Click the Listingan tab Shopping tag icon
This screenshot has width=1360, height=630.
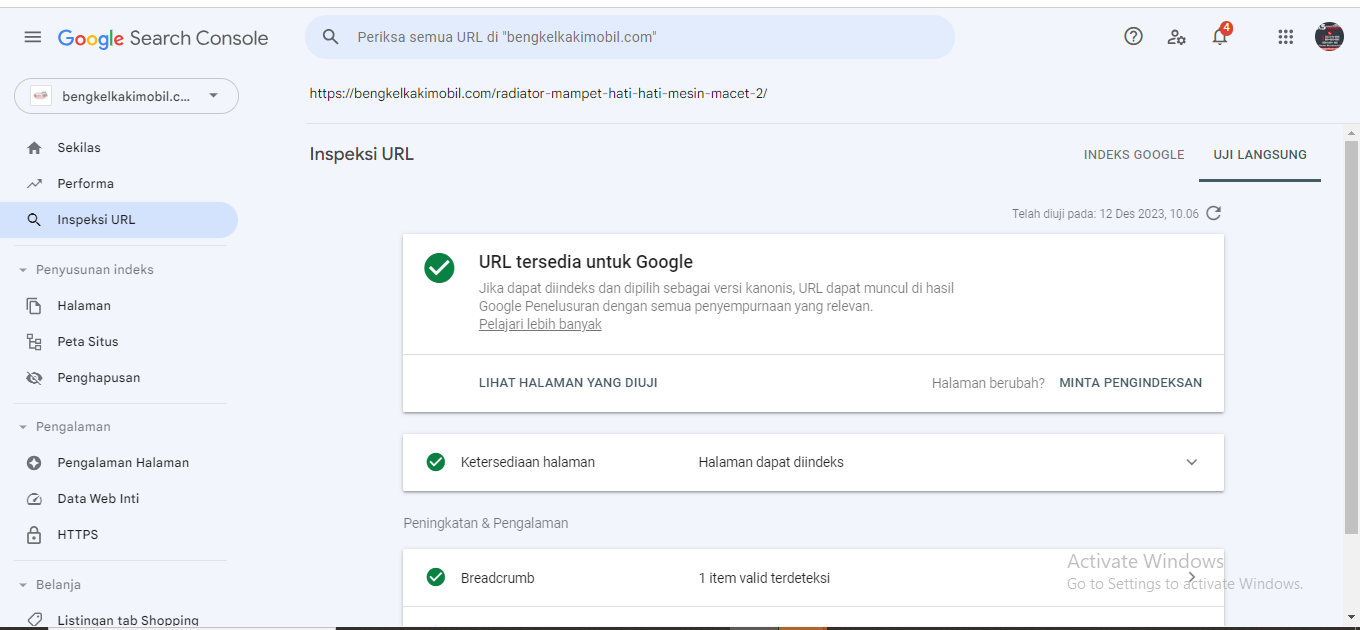click(x=35, y=620)
